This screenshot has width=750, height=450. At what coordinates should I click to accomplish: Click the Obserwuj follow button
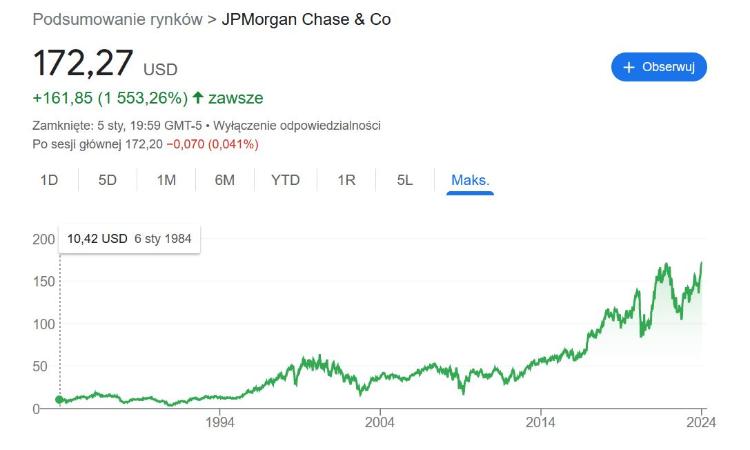(x=659, y=67)
